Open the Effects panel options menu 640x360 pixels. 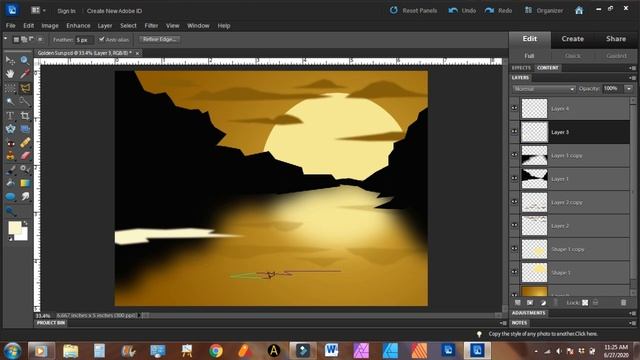coord(632,68)
